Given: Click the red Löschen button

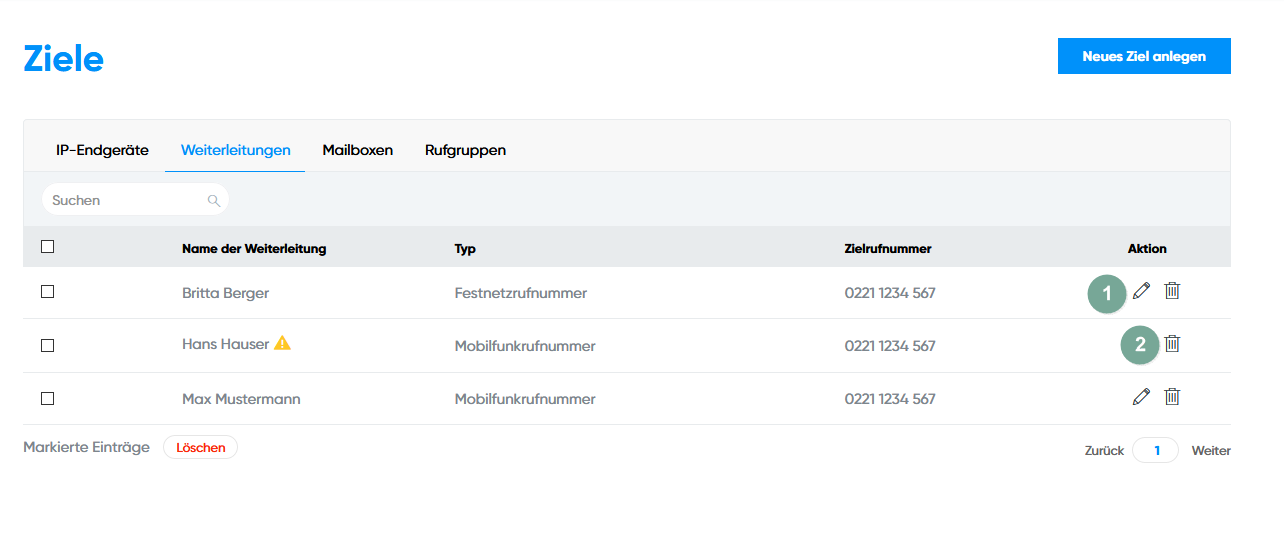Looking at the screenshot, I should pyautogui.click(x=200, y=448).
